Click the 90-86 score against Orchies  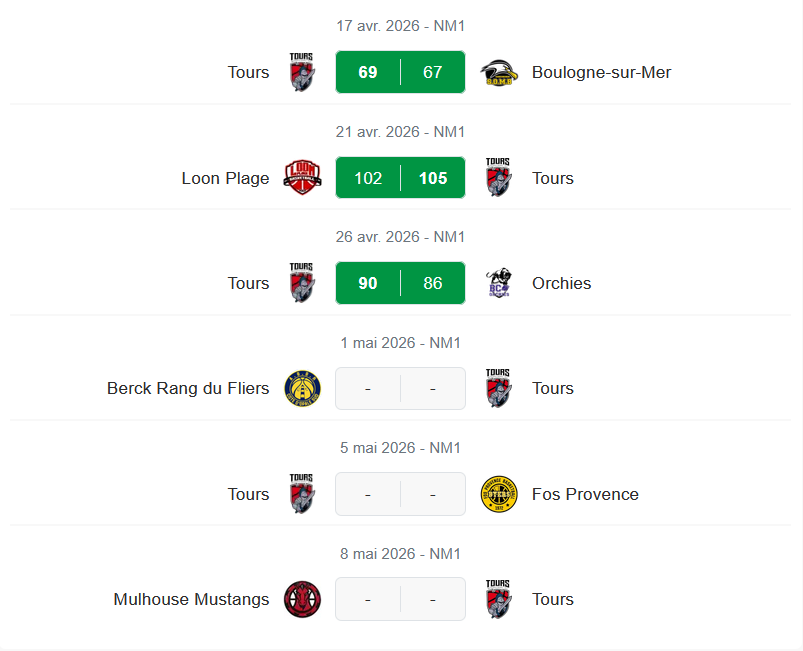click(x=400, y=283)
